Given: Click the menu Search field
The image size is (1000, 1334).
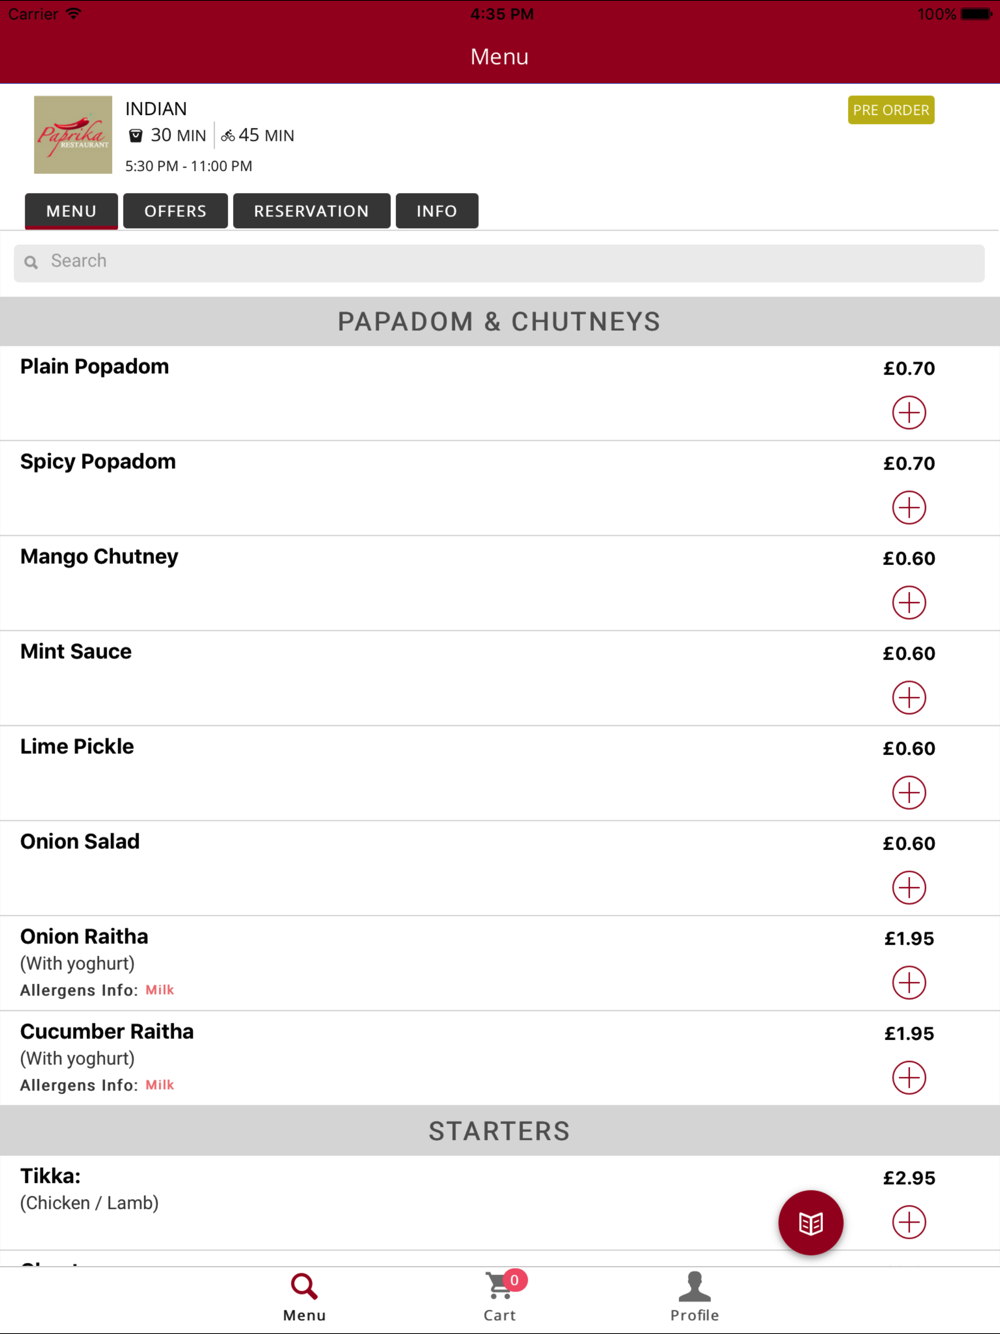Looking at the screenshot, I should (x=500, y=262).
